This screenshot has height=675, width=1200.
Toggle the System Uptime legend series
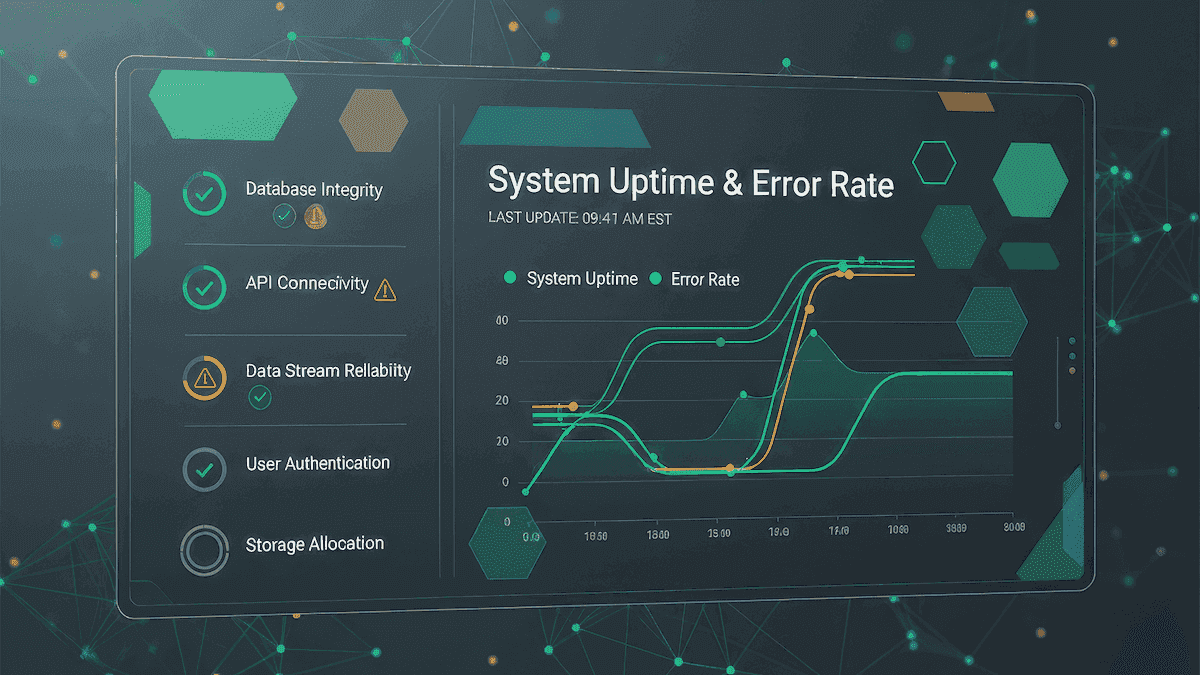click(571, 279)
